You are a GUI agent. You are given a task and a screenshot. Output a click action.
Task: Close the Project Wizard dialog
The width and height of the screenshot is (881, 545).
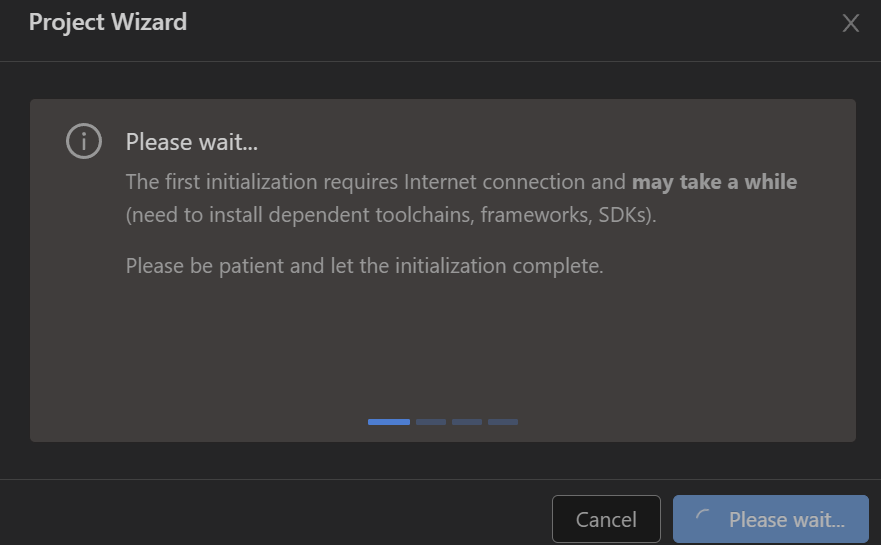click(x=851, y=23)
